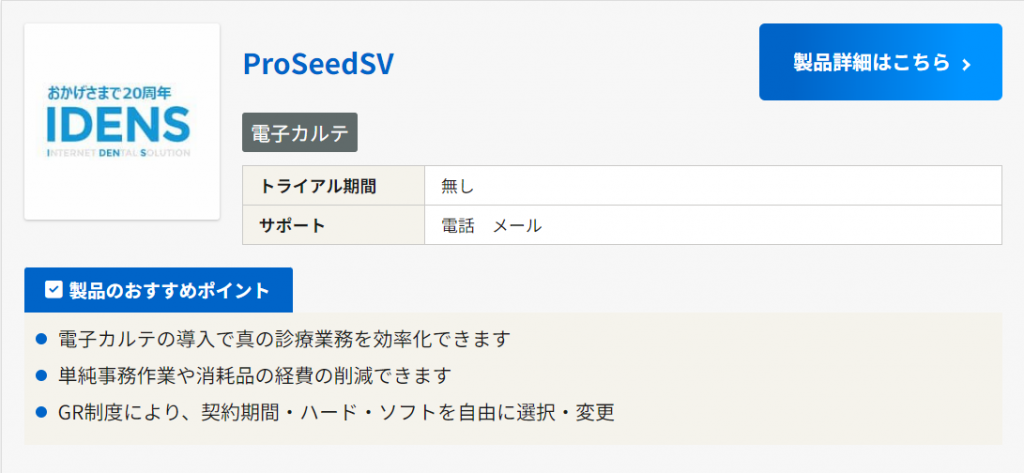Click the blue bullet before 単純事務作業
Image resolution: width=1024 pixels, height=473 pixels.
[x=41, y=376]
